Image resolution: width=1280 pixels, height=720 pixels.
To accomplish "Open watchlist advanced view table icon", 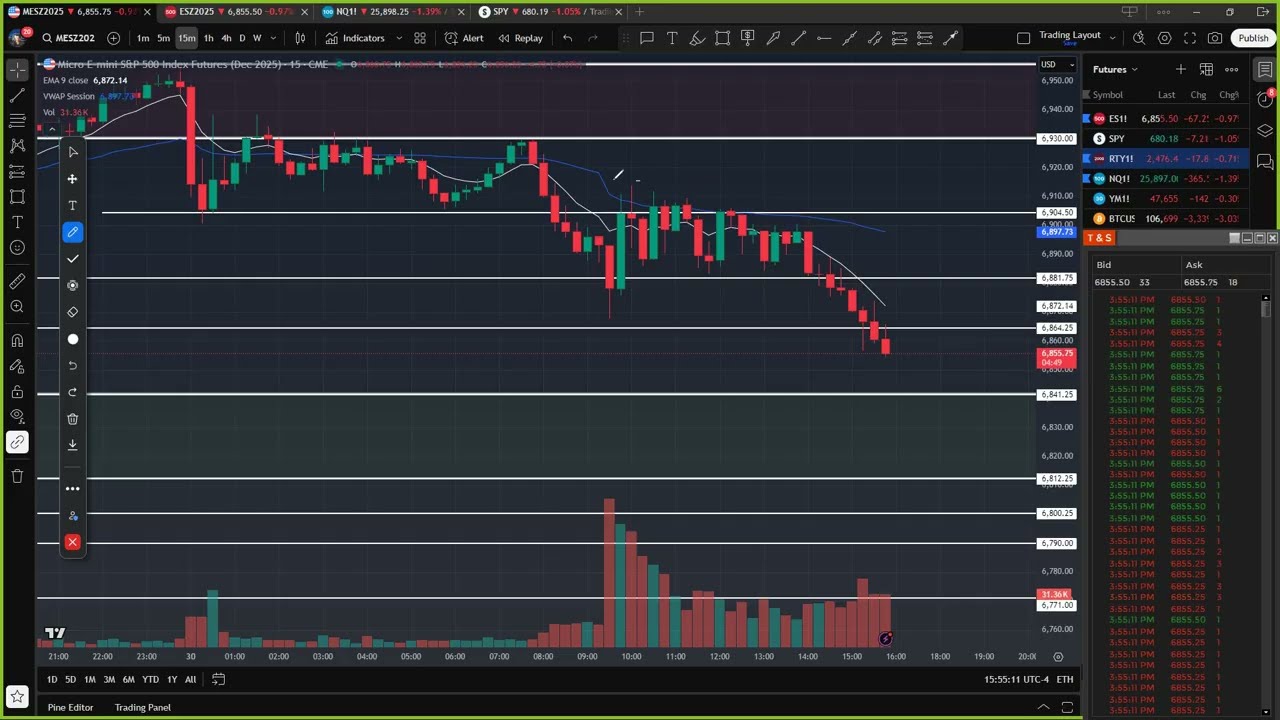I will click(x=1206, y=69).
